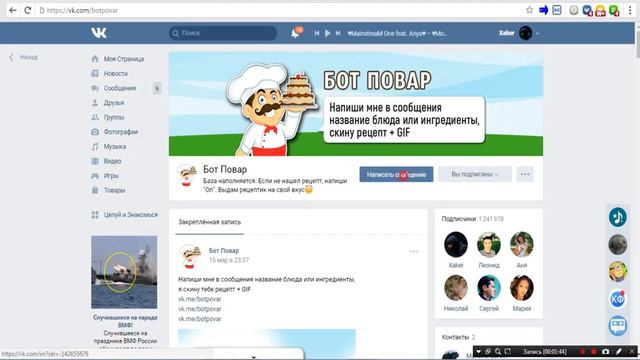The height and width of the screenshot is (360, 640).
Task: Click the browser back arrow
Action: coord(13,10)
